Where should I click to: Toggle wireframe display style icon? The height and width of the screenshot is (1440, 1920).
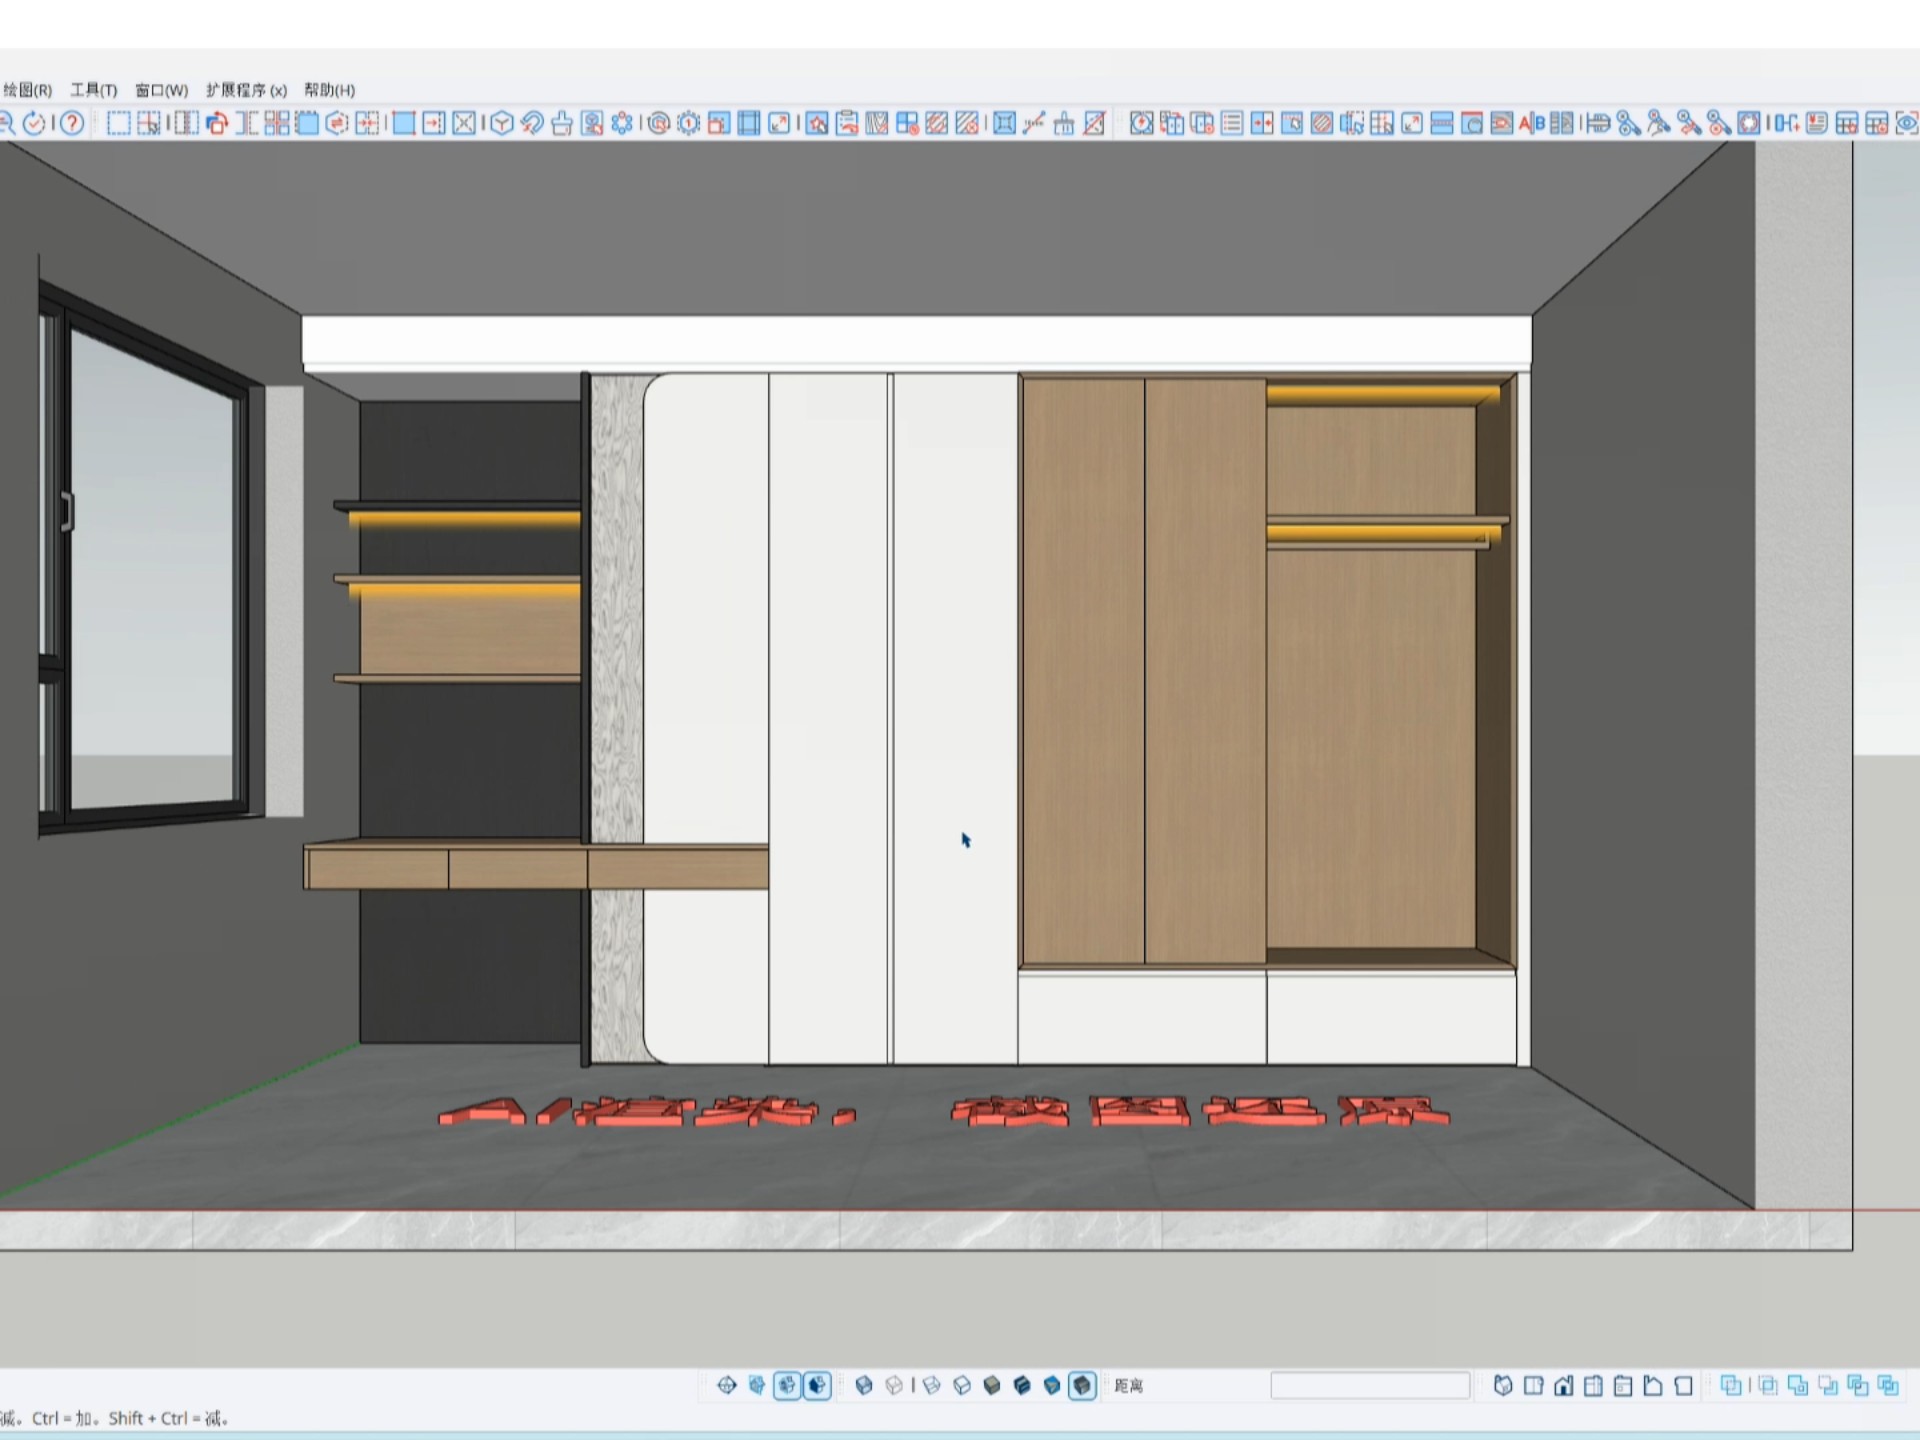point(931,1385)
